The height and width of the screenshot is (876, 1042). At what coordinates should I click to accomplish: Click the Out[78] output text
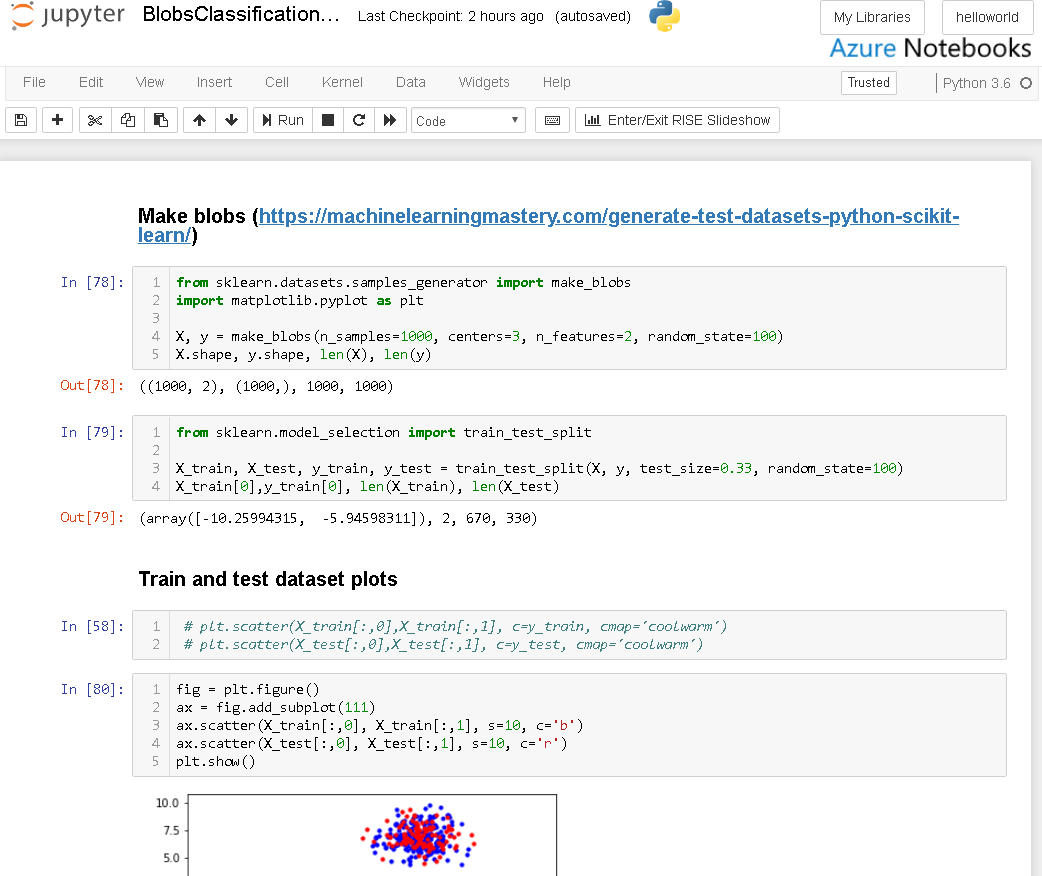coord(266,386)
